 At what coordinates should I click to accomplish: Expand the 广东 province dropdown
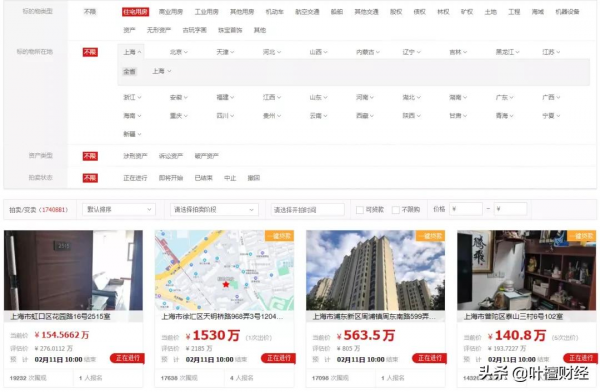tap(504, 98)
